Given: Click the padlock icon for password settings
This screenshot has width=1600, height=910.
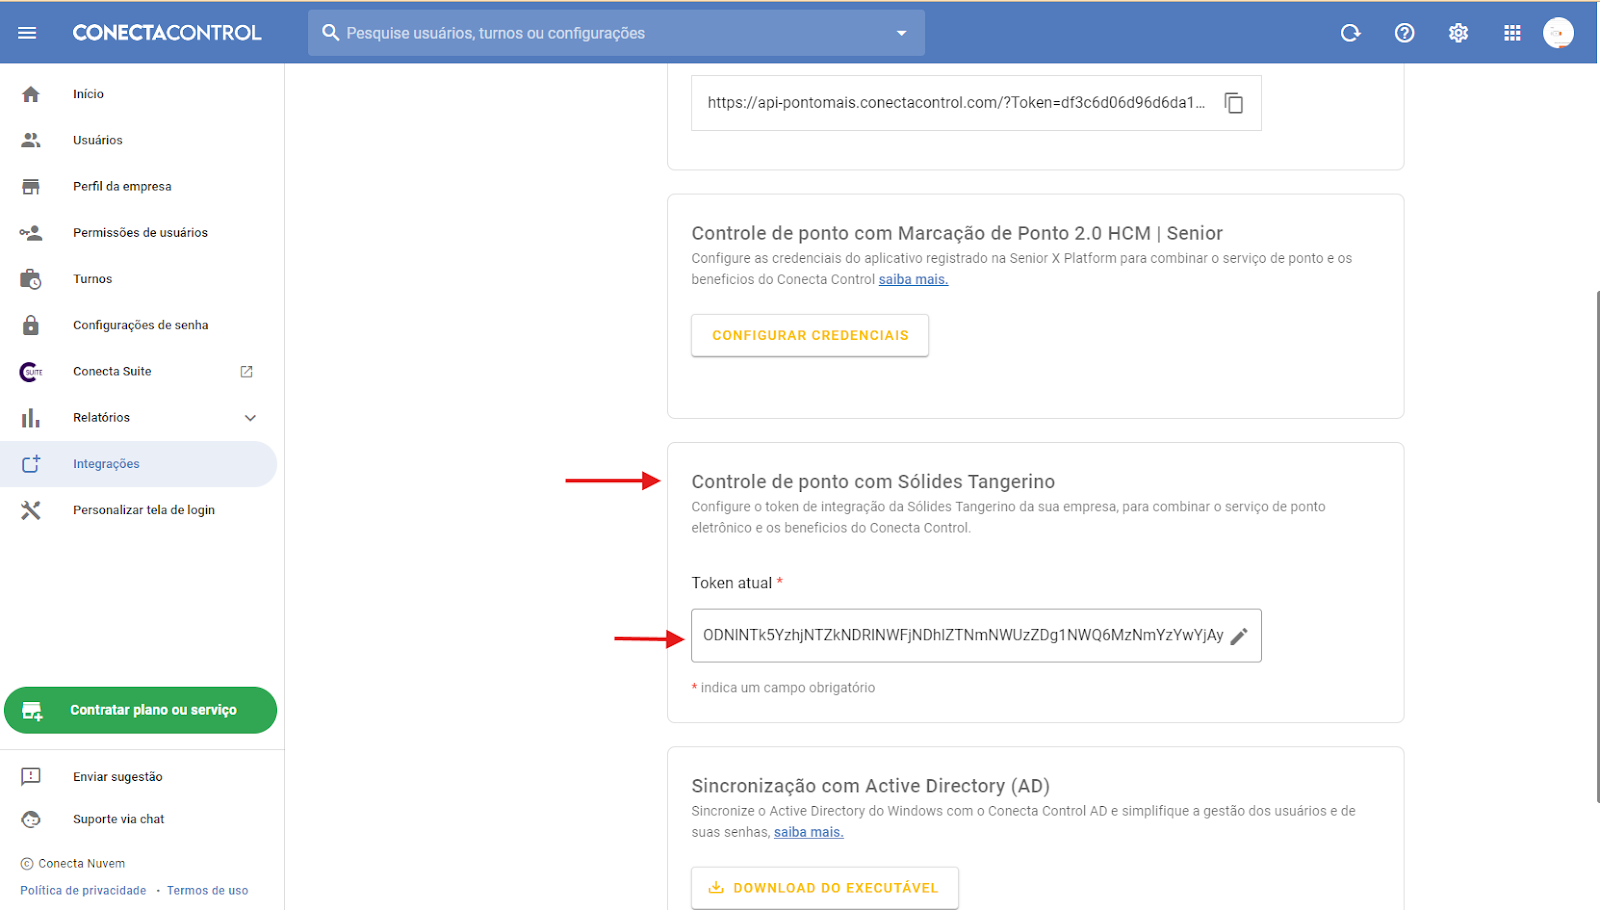Looking at the screenshot, I should (x=31, y=325).
